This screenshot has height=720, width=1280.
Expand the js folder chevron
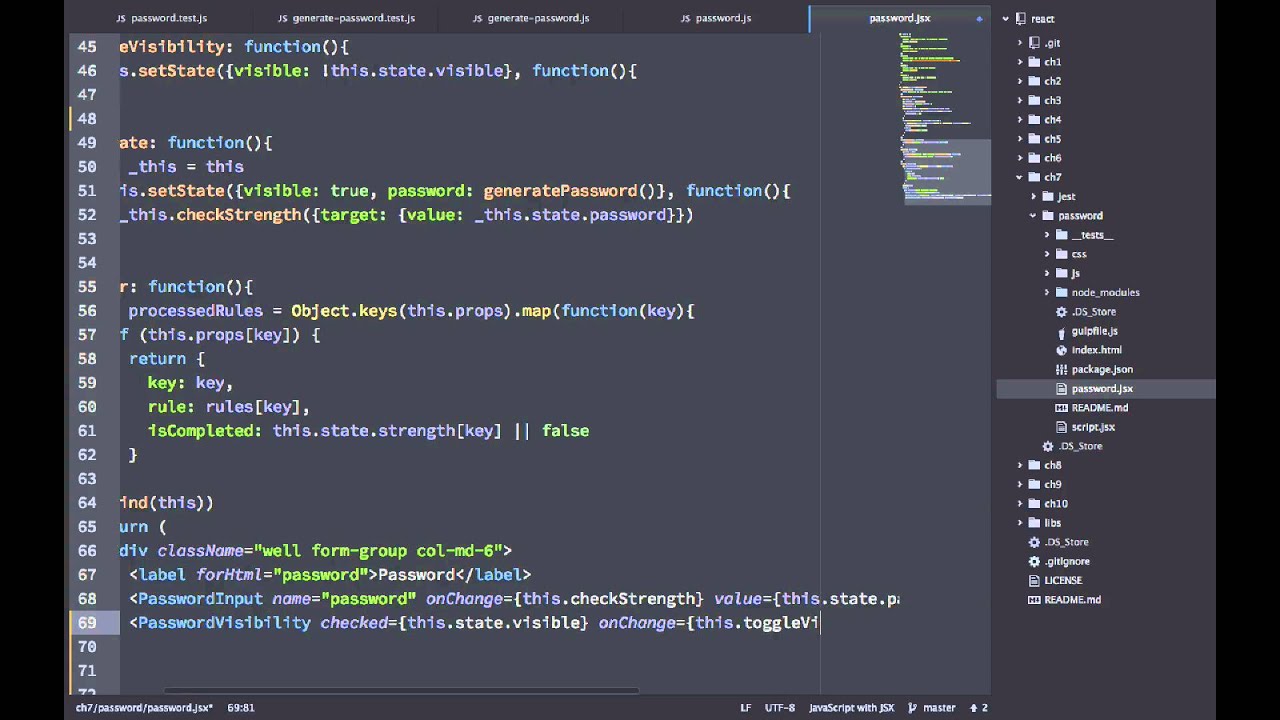pyautogui.click(x=1047, y=273)
